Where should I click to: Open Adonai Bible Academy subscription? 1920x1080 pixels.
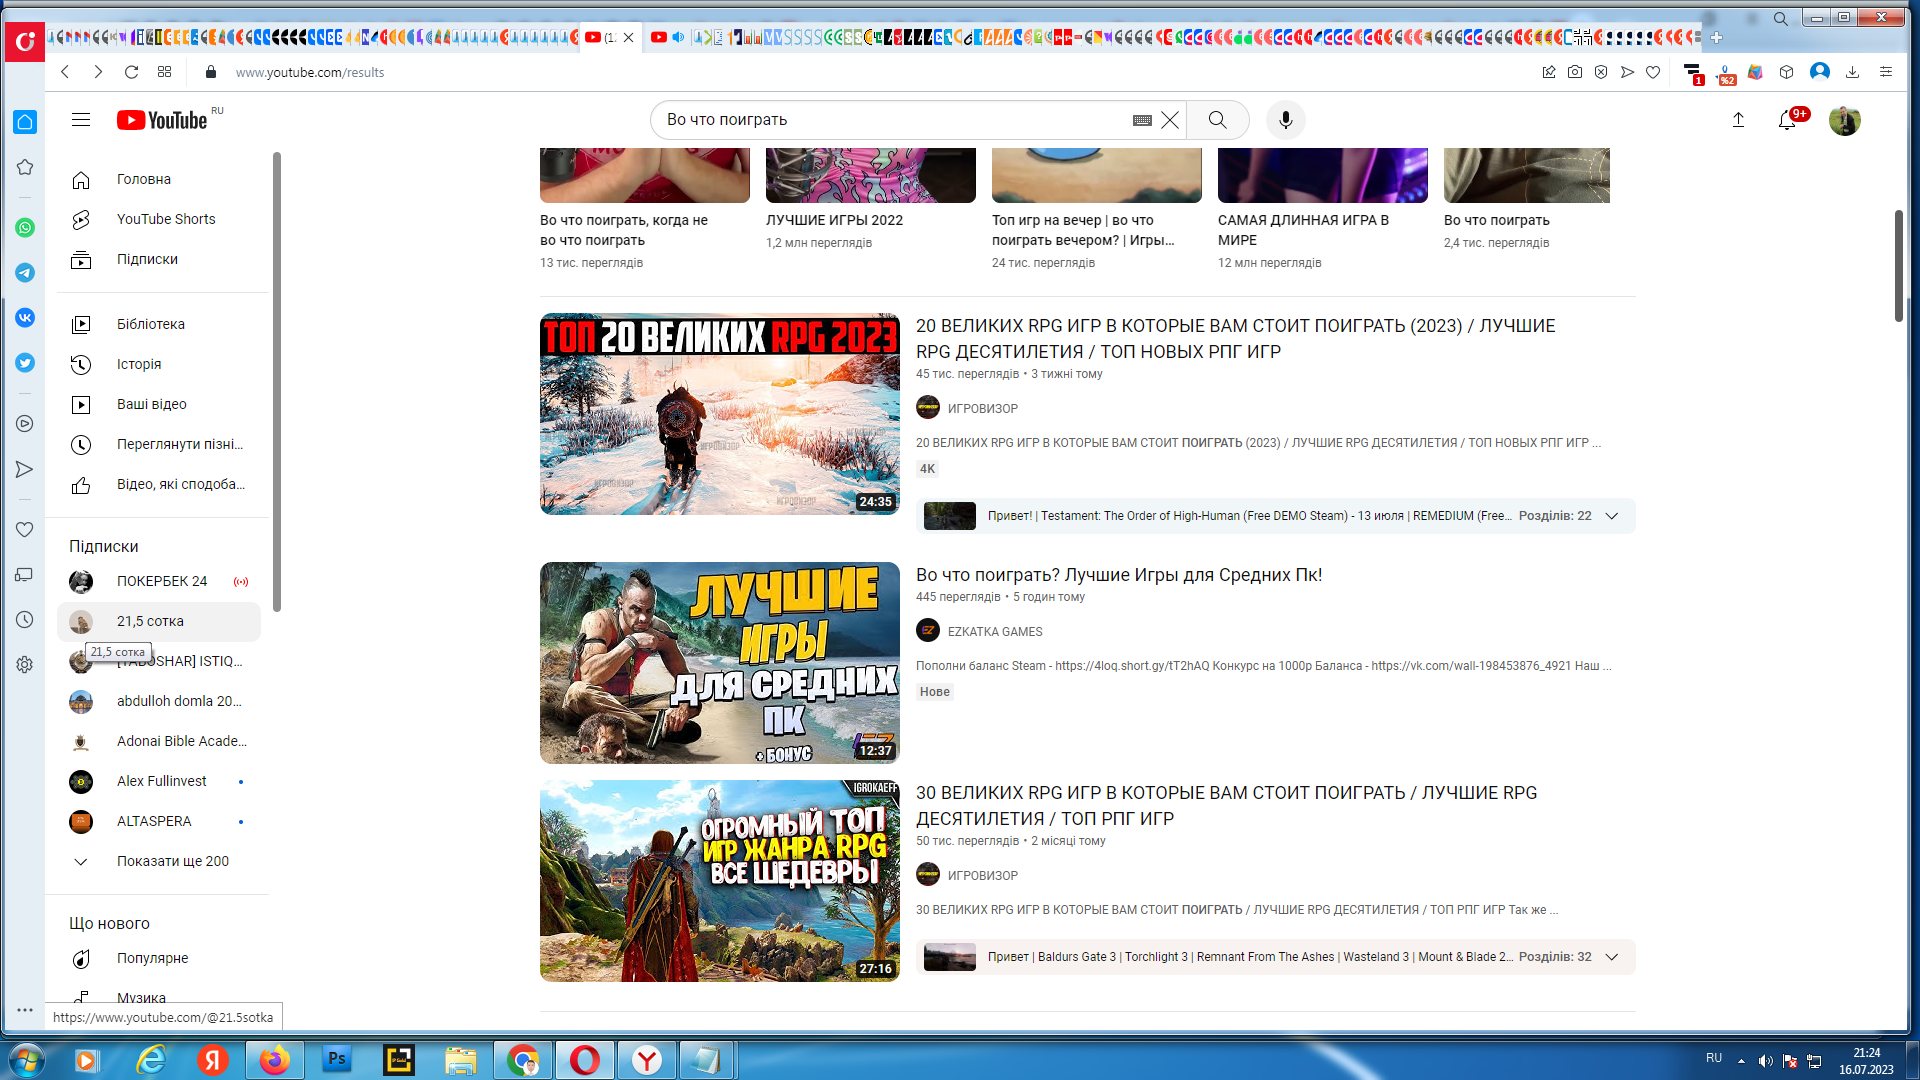tap(159, 741)
